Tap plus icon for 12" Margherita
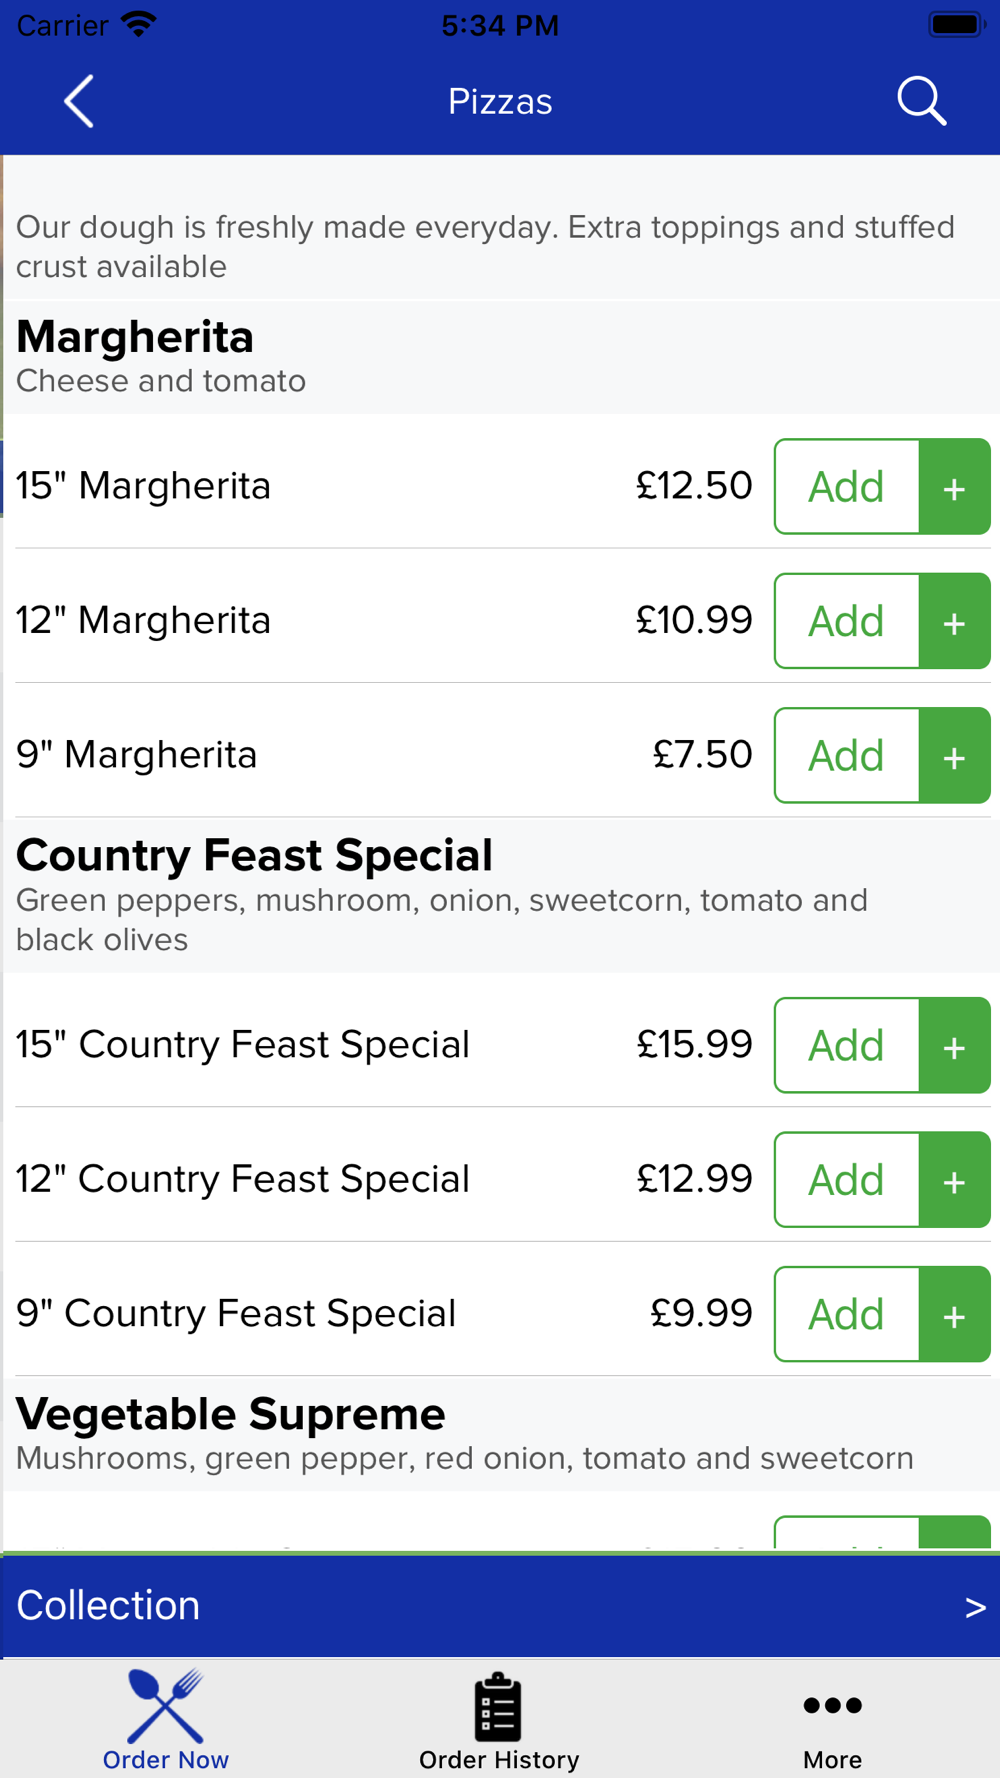 [955, 621]
